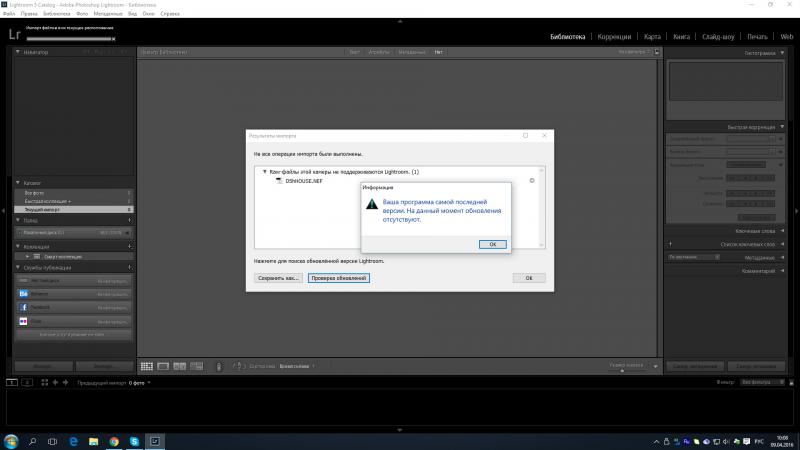The height and width of the screenshot is (450, 800).
Task: Click OK in the import results dialog
Action: pyautogui.click(x=529, y=278)
